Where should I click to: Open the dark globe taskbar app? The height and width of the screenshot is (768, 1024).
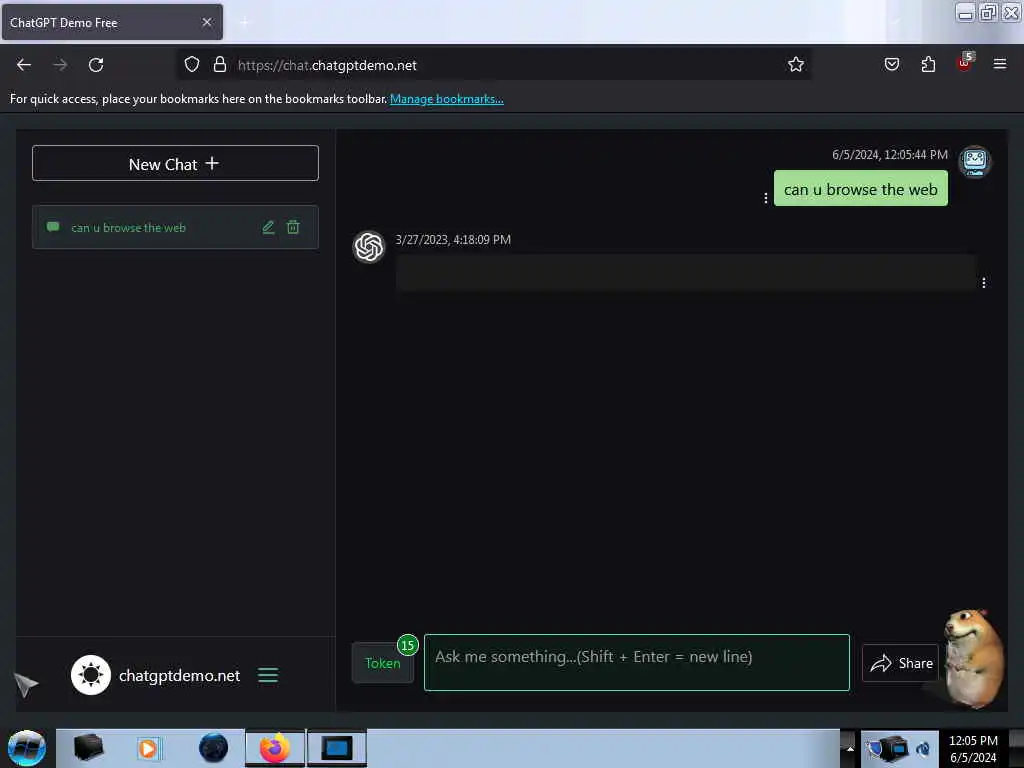(x=214, y=748)
